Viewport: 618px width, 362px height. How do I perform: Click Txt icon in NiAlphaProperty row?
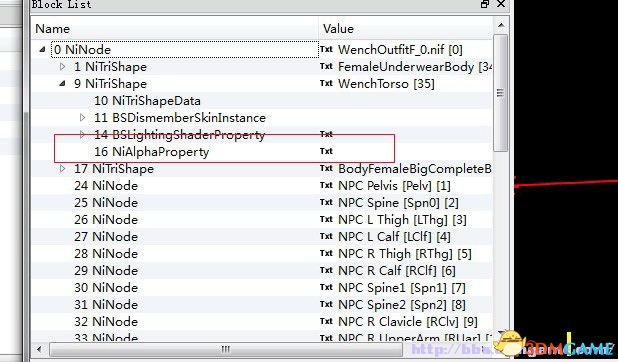(x=326, y=151)
